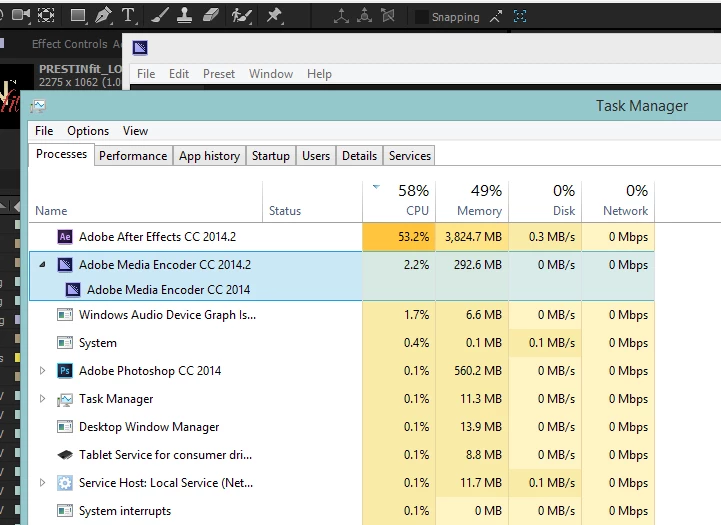721x525 pixels.
Task: Click the Task Manager title bar icon
Action: (38, 107)
